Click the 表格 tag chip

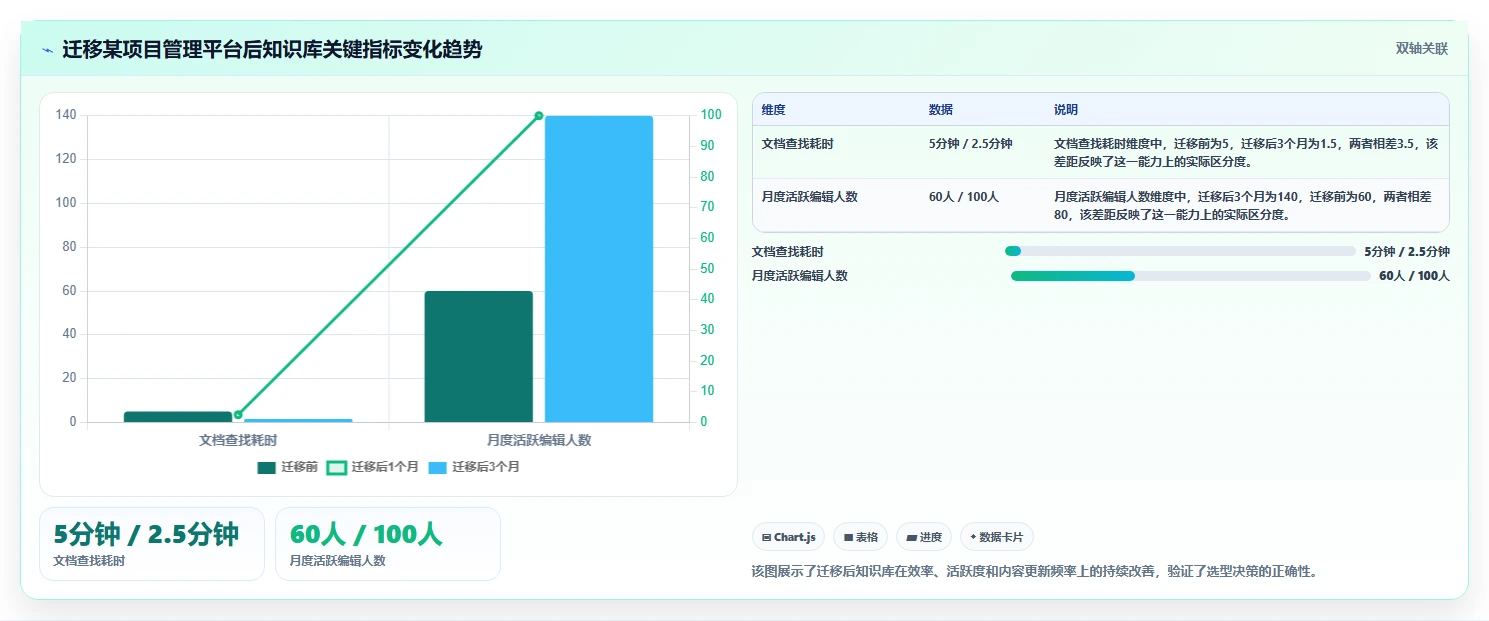[x=860, y=537]
